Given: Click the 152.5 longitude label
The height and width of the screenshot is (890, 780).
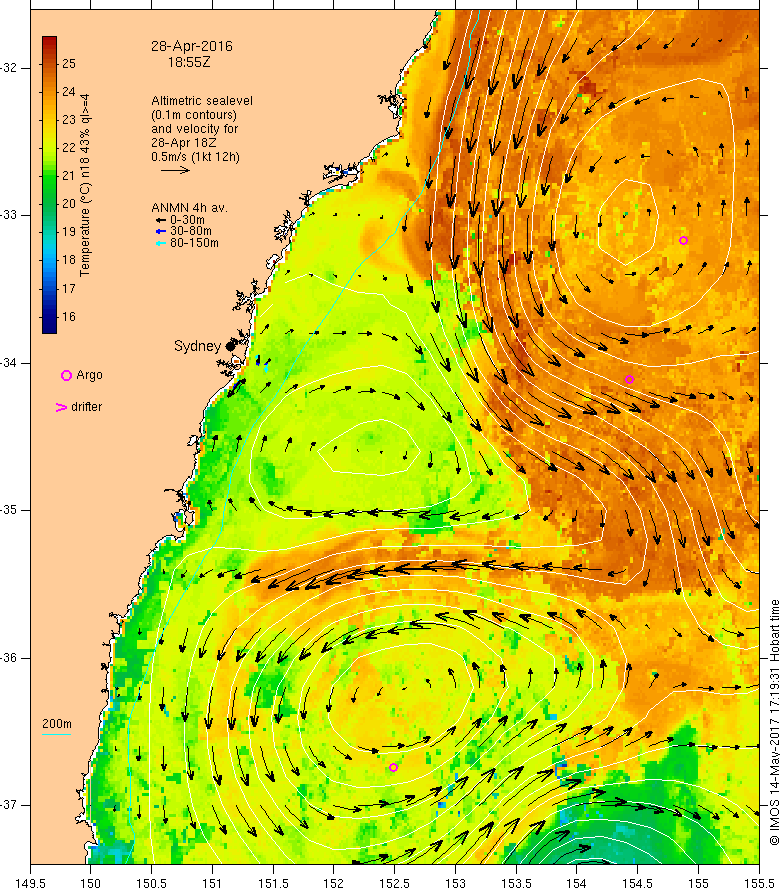Looking at the screenshot, I should [395, 883].
